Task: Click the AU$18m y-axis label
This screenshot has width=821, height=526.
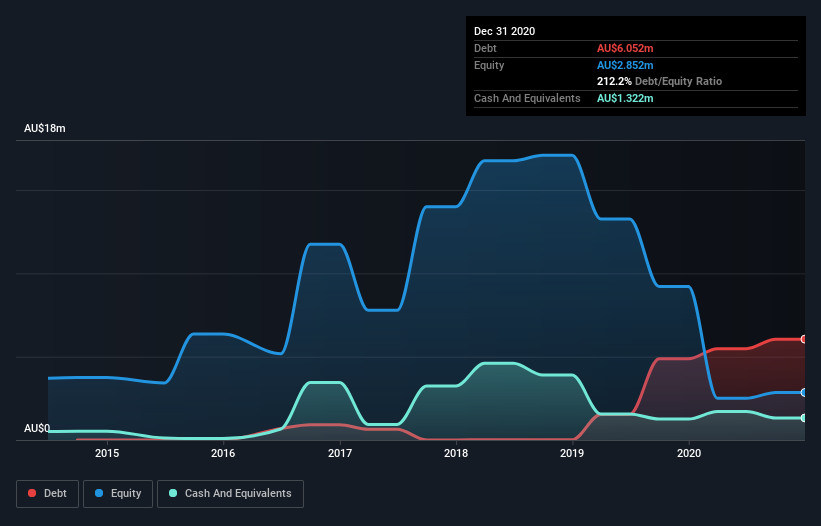Action: 45,128
